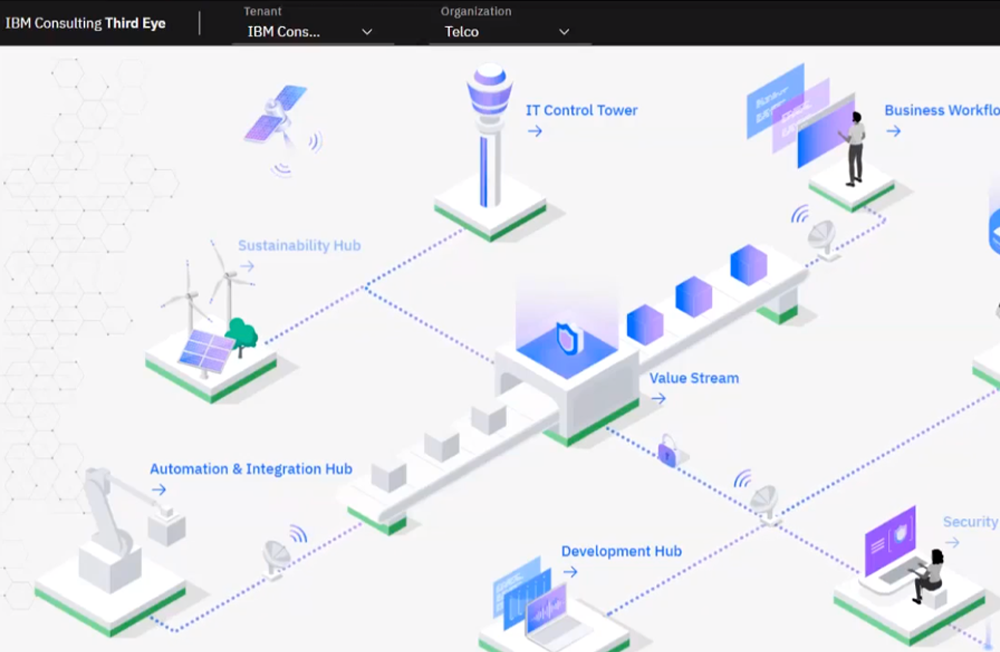Image resolution: width=1000 pixels, height=652 pixels.
Task: Select the IT Control Tower building illustration
Action: 490,152
